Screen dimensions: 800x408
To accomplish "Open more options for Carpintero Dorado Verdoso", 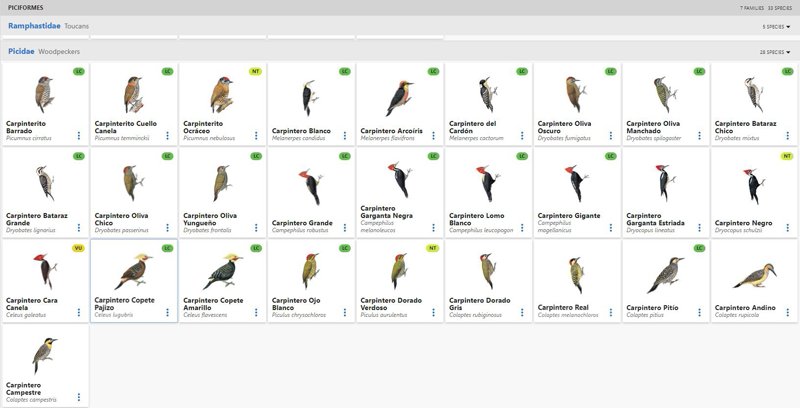I will 433,313.
